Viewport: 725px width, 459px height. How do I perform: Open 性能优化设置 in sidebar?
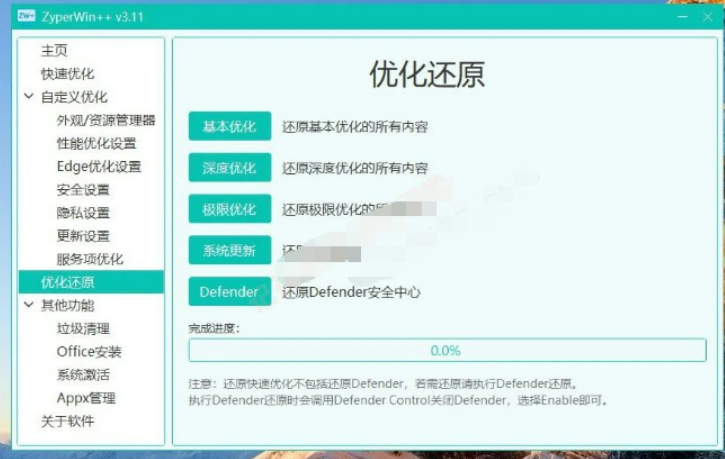pyautogui.click(x=96, y=143)
